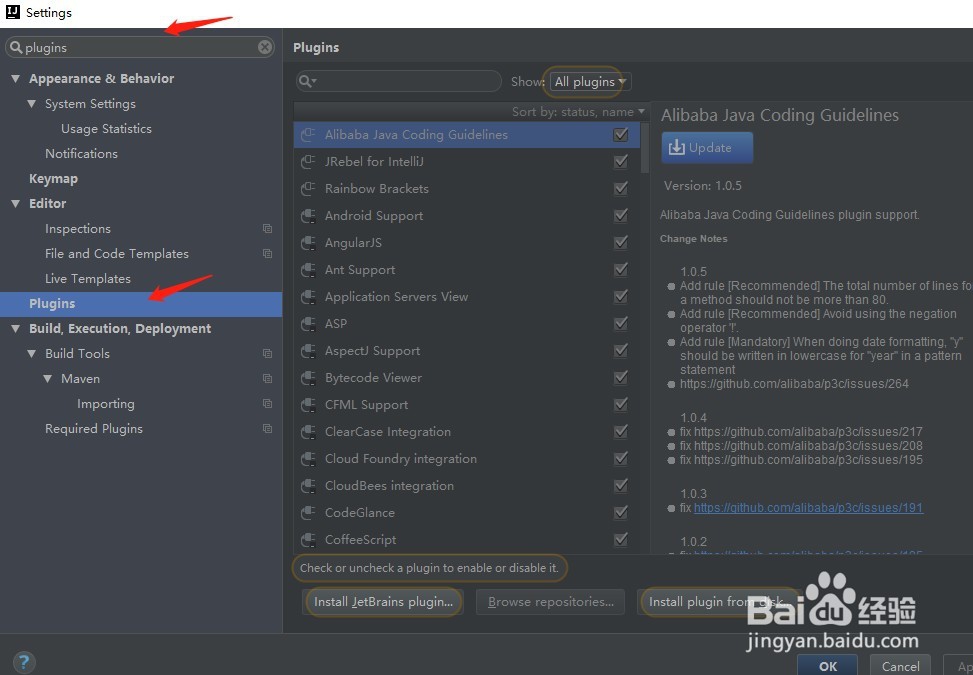Open Notifications settings
The height and width of the screenshot is (675, 973).
pyautogui.click(x=81, y=153)
